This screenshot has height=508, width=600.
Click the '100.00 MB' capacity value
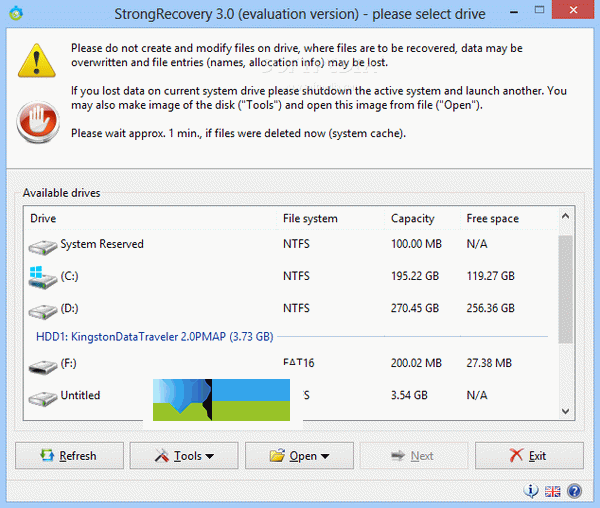click(x=416, y=244)
